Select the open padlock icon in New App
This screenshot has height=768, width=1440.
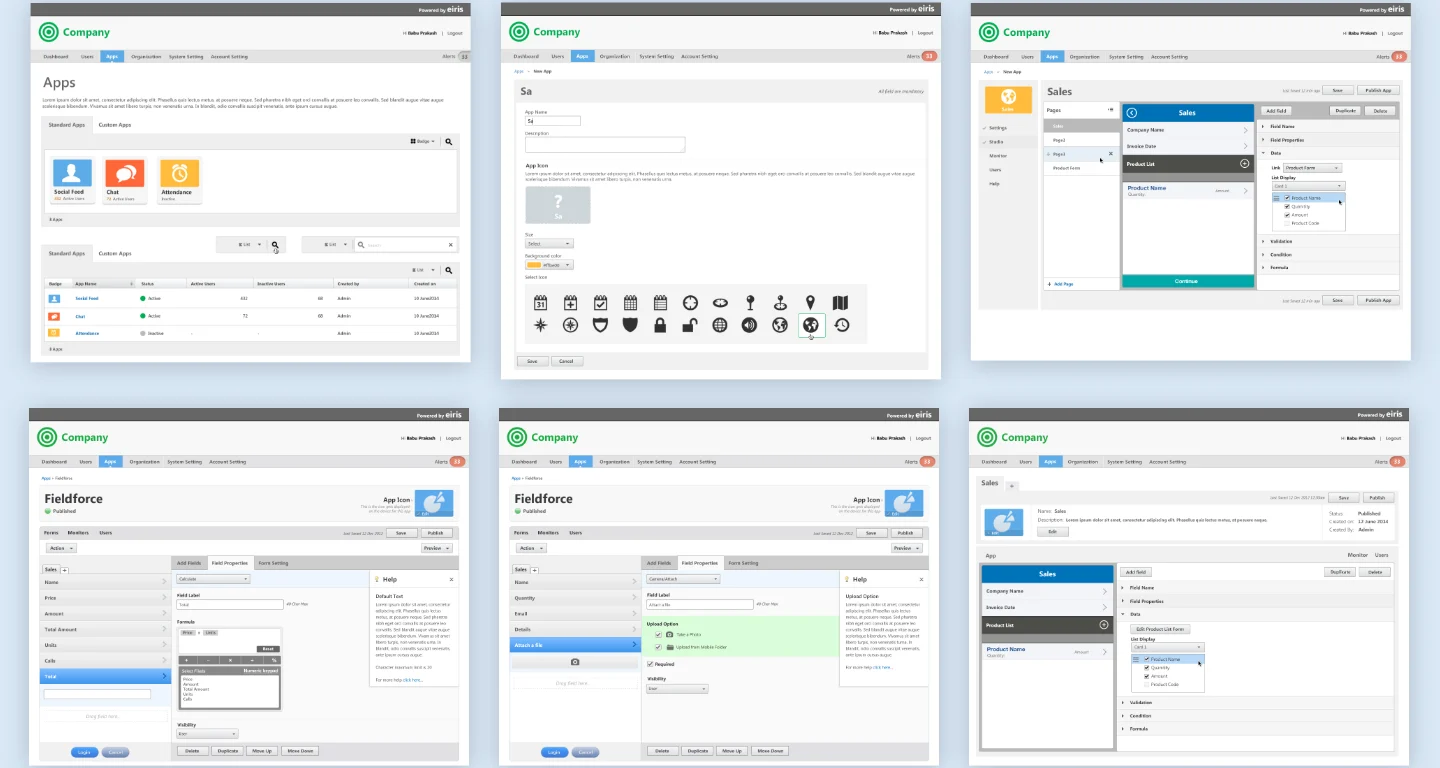point(690,325)
